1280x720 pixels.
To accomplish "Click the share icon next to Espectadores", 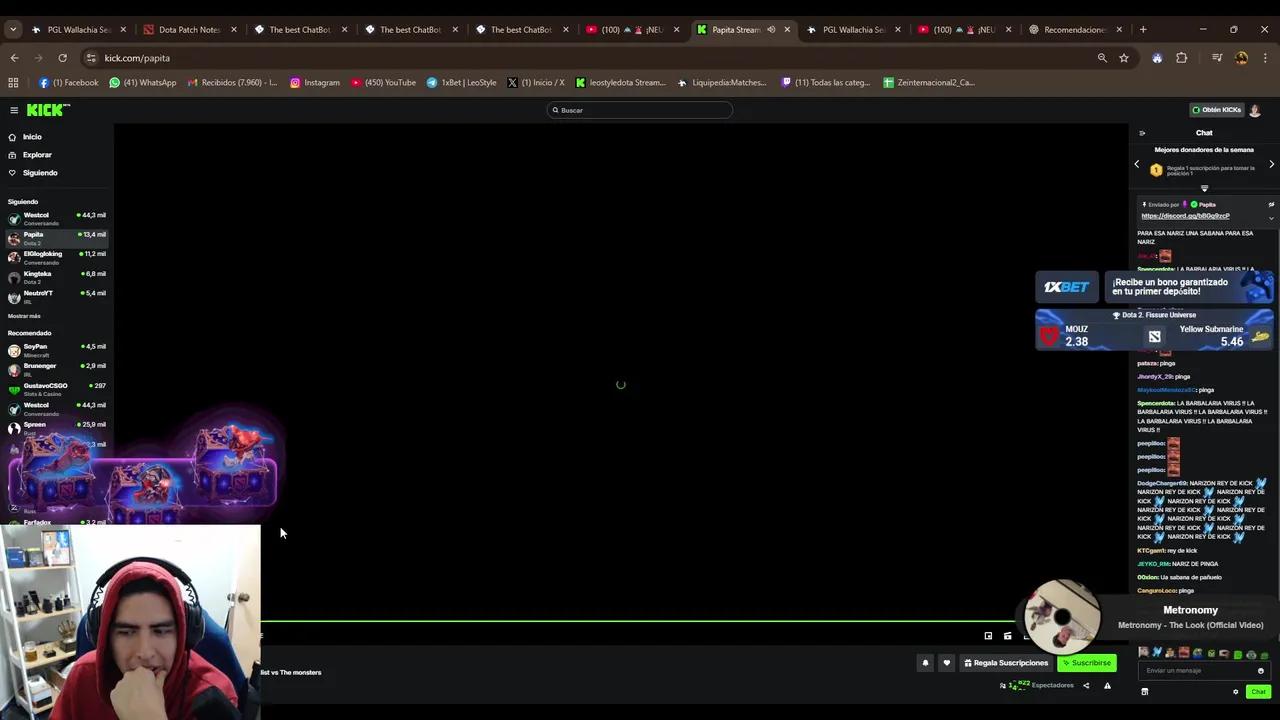I will (x=1086, y=686).
